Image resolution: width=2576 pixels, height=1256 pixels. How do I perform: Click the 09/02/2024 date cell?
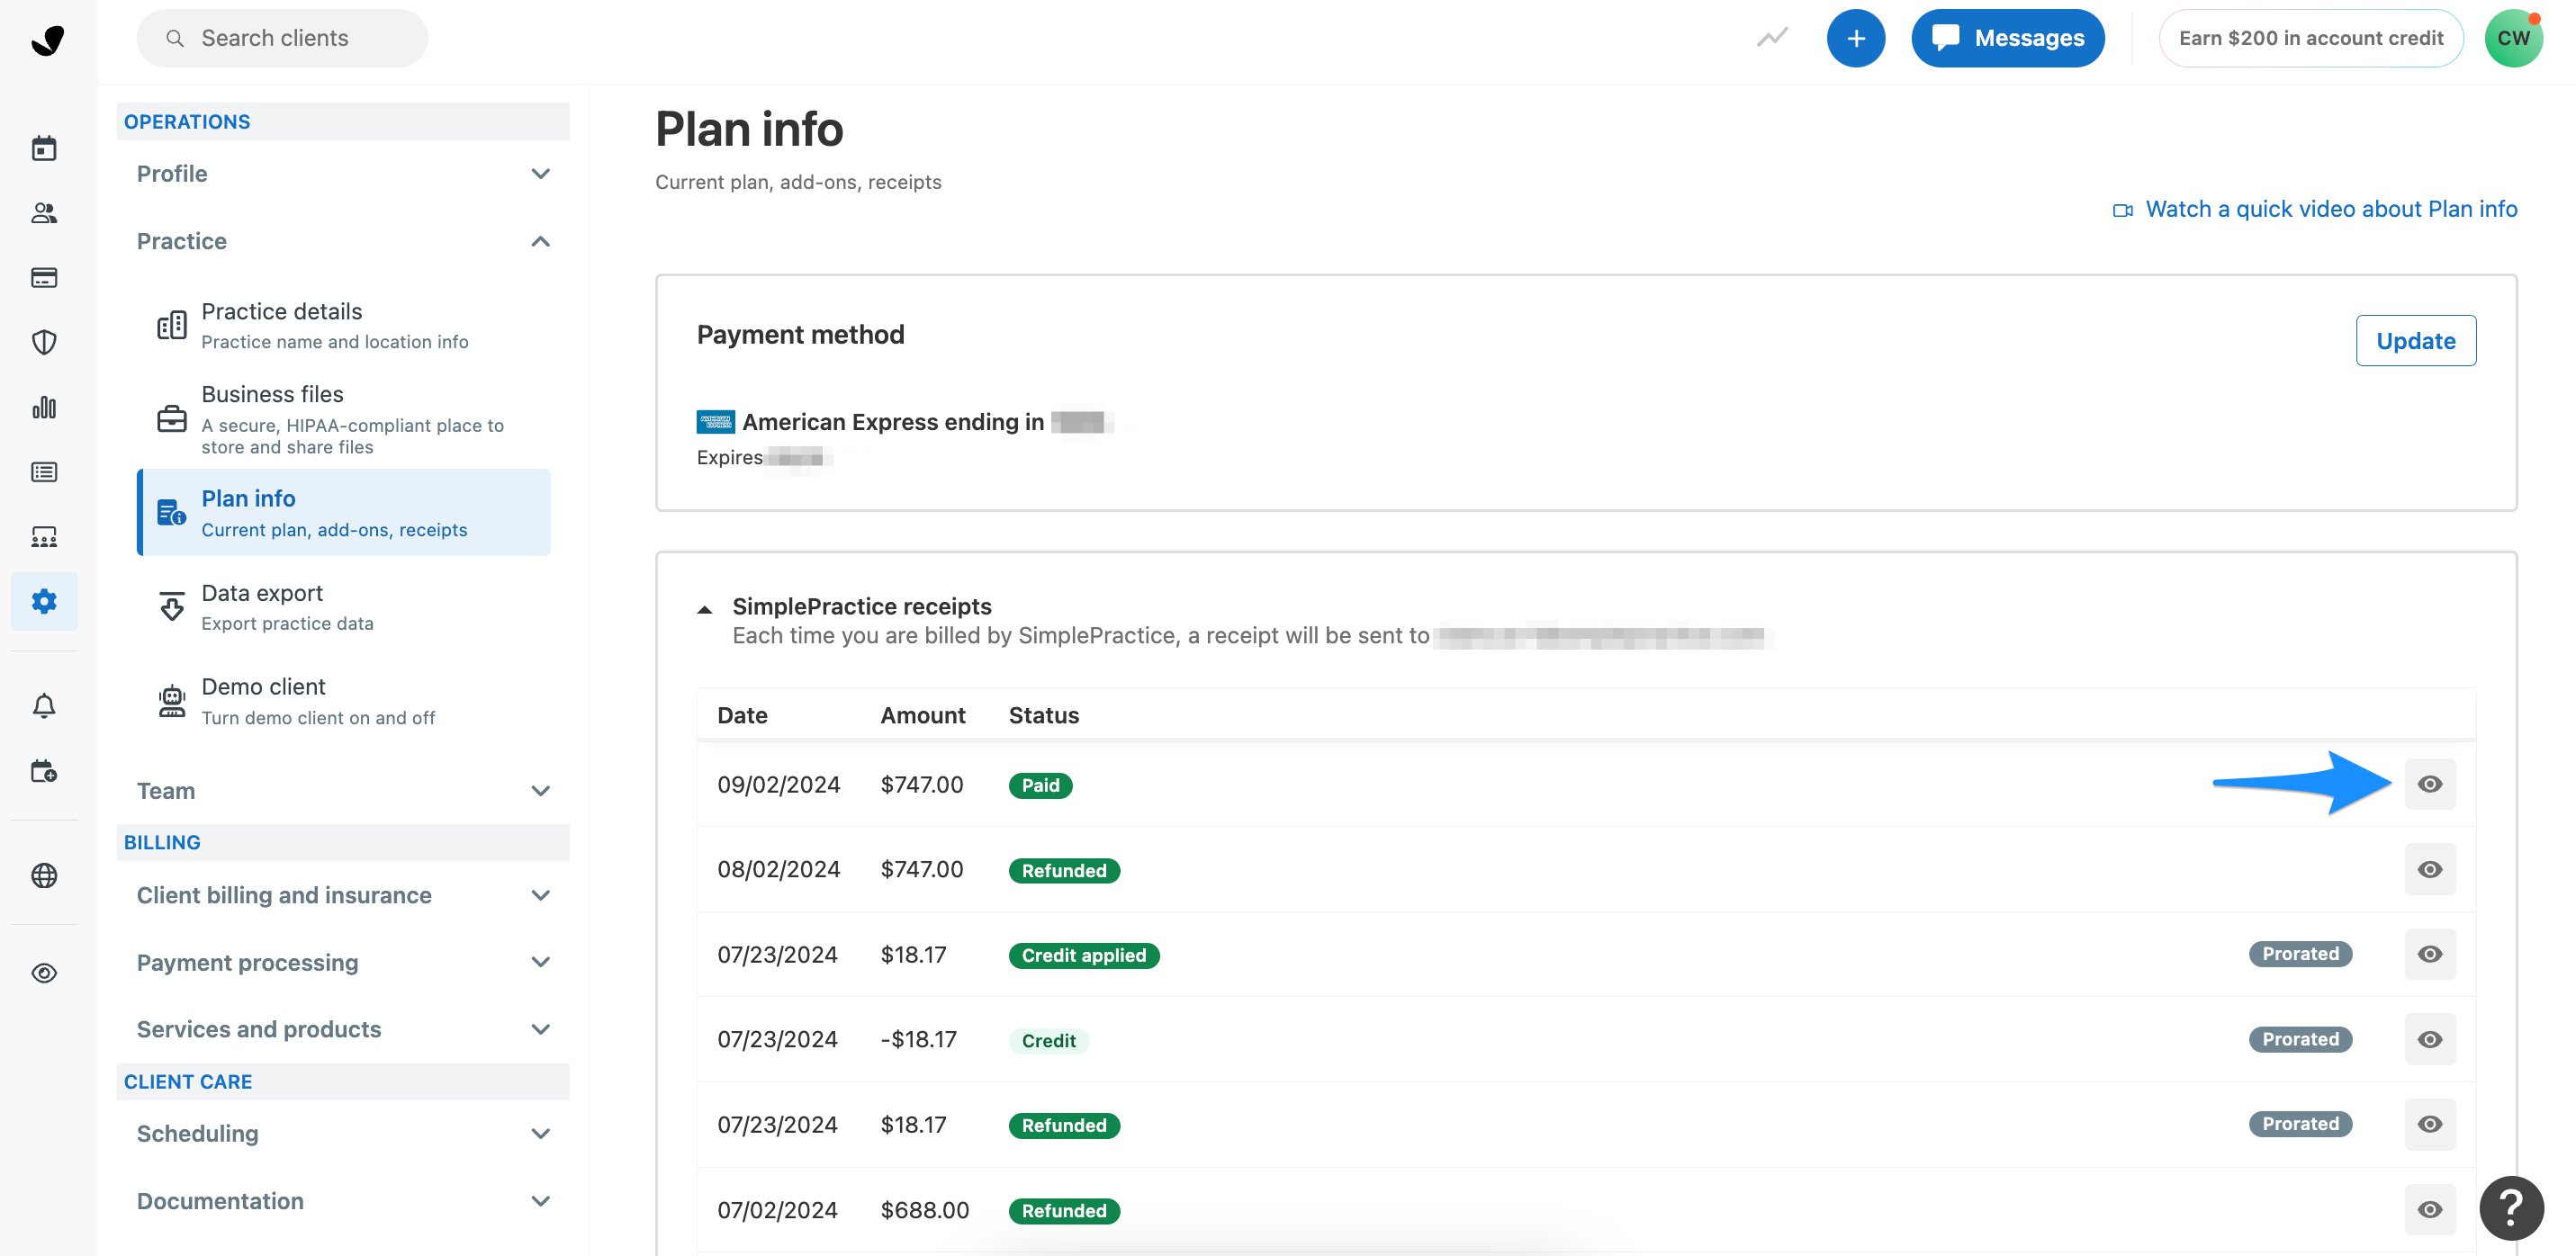tap(778, 784)
